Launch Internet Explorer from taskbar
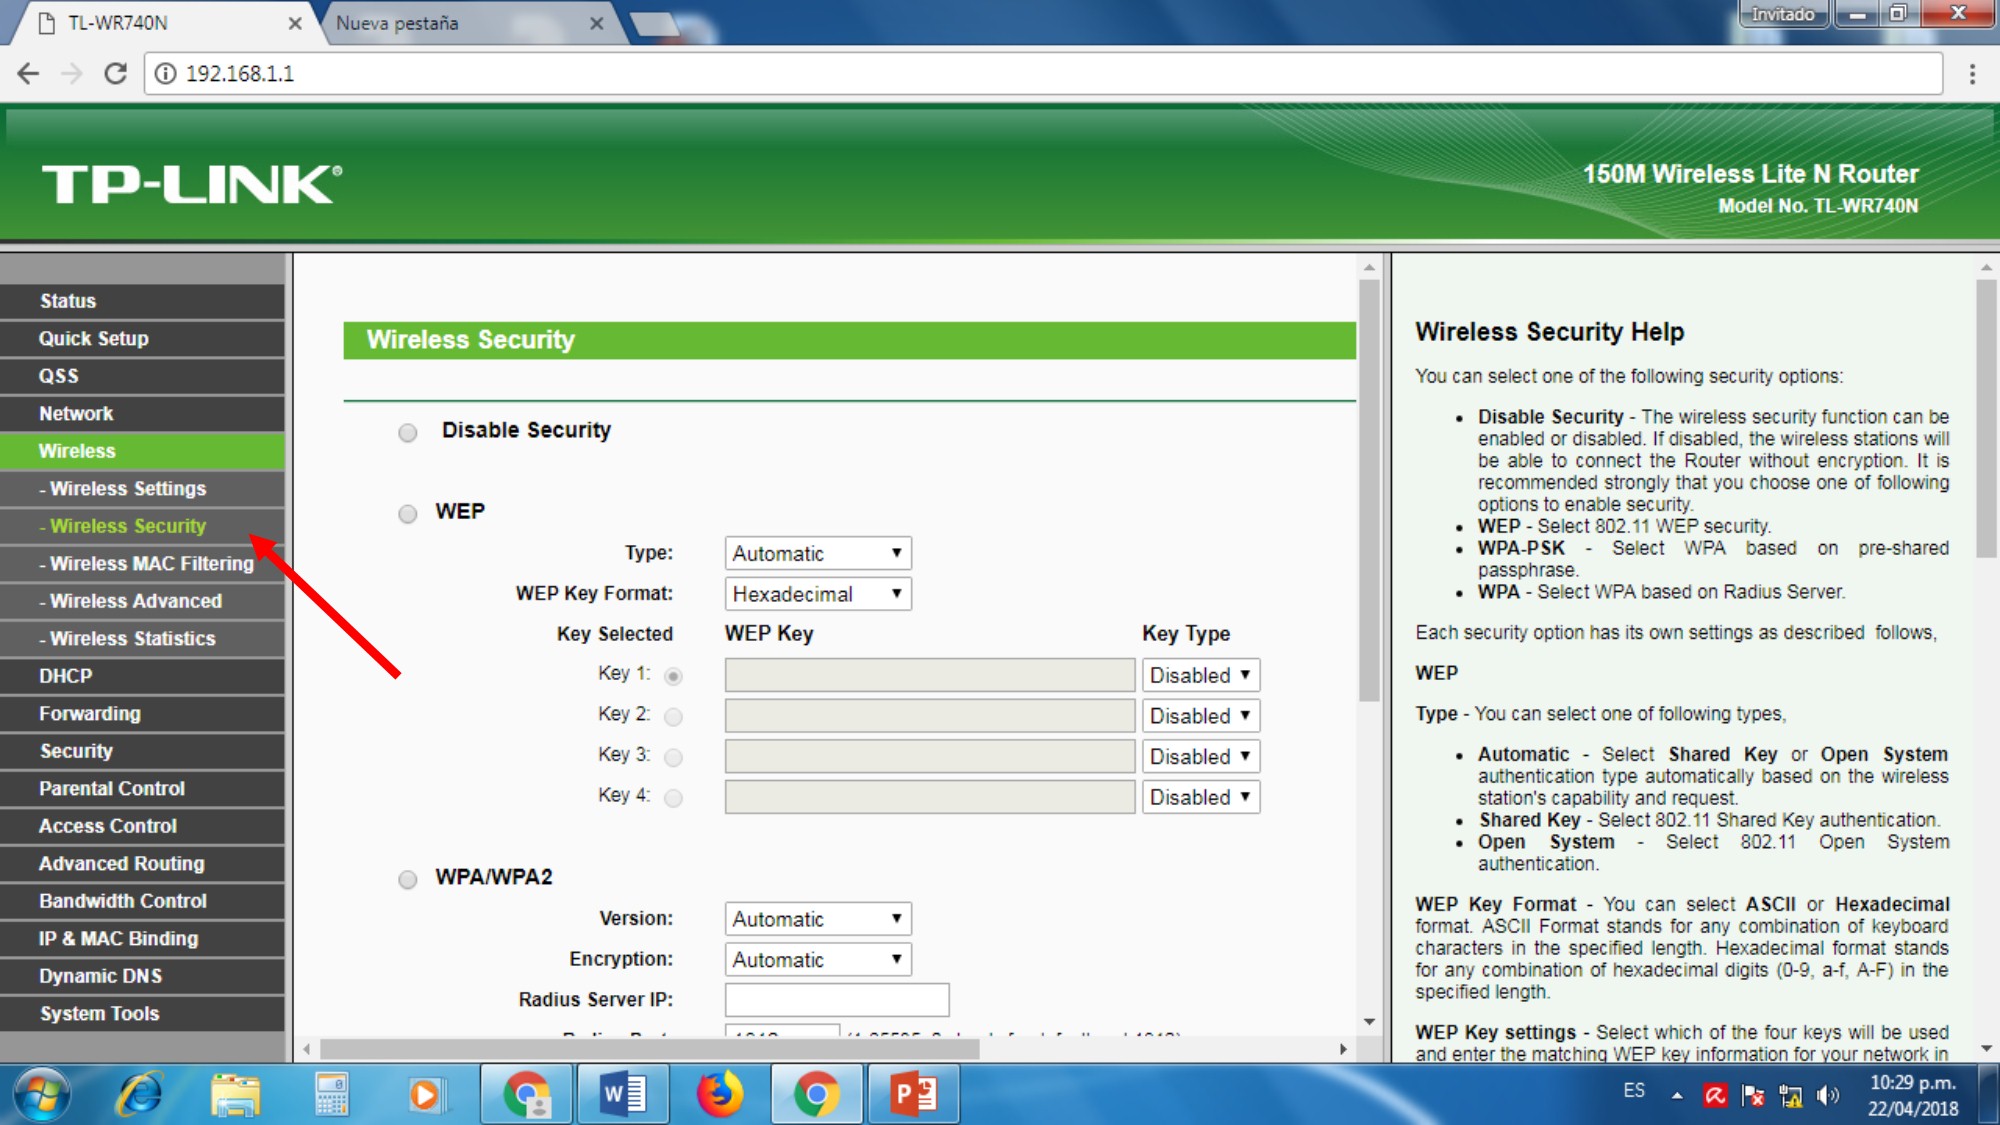2000x1125 pixels. coord(139,1095)
